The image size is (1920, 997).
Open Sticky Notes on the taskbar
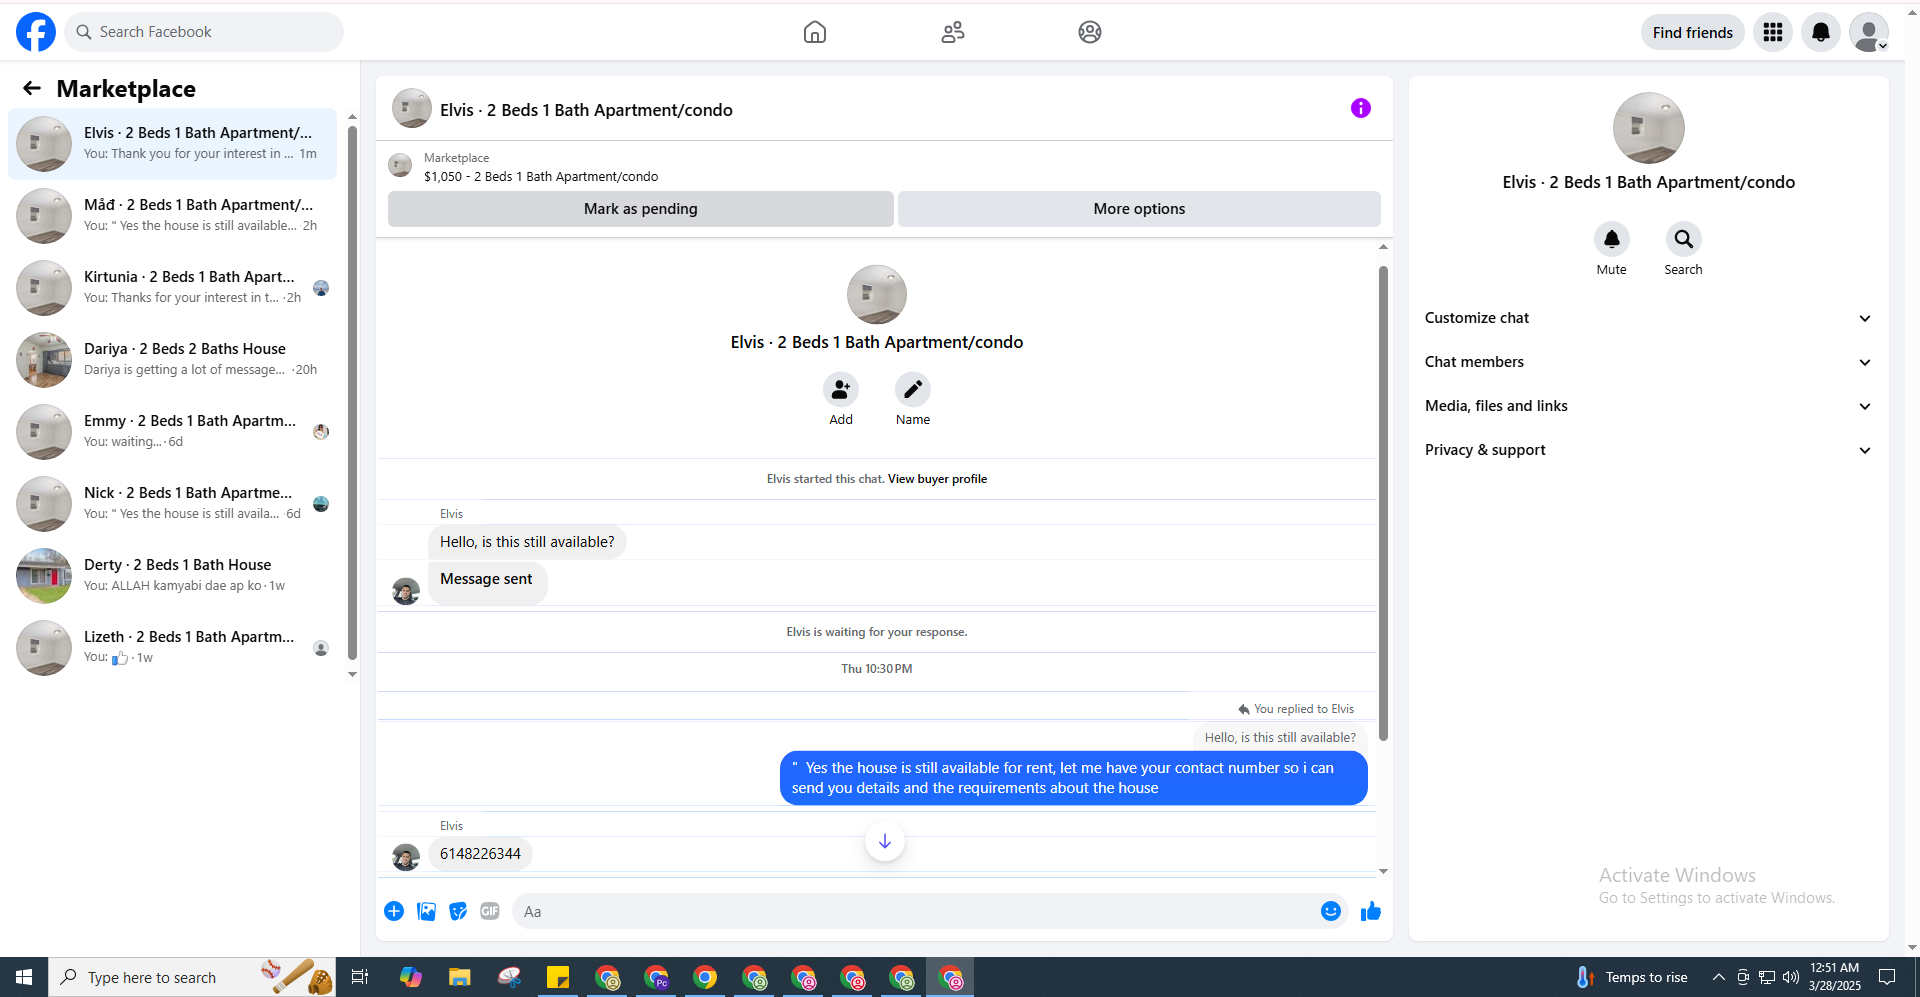(x=558, y=977)
